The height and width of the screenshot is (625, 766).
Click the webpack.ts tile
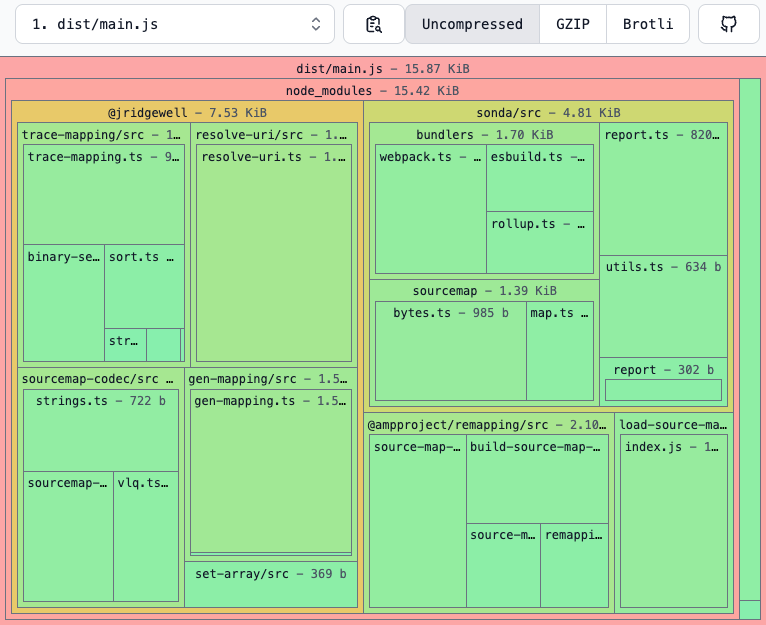point(430,209)
